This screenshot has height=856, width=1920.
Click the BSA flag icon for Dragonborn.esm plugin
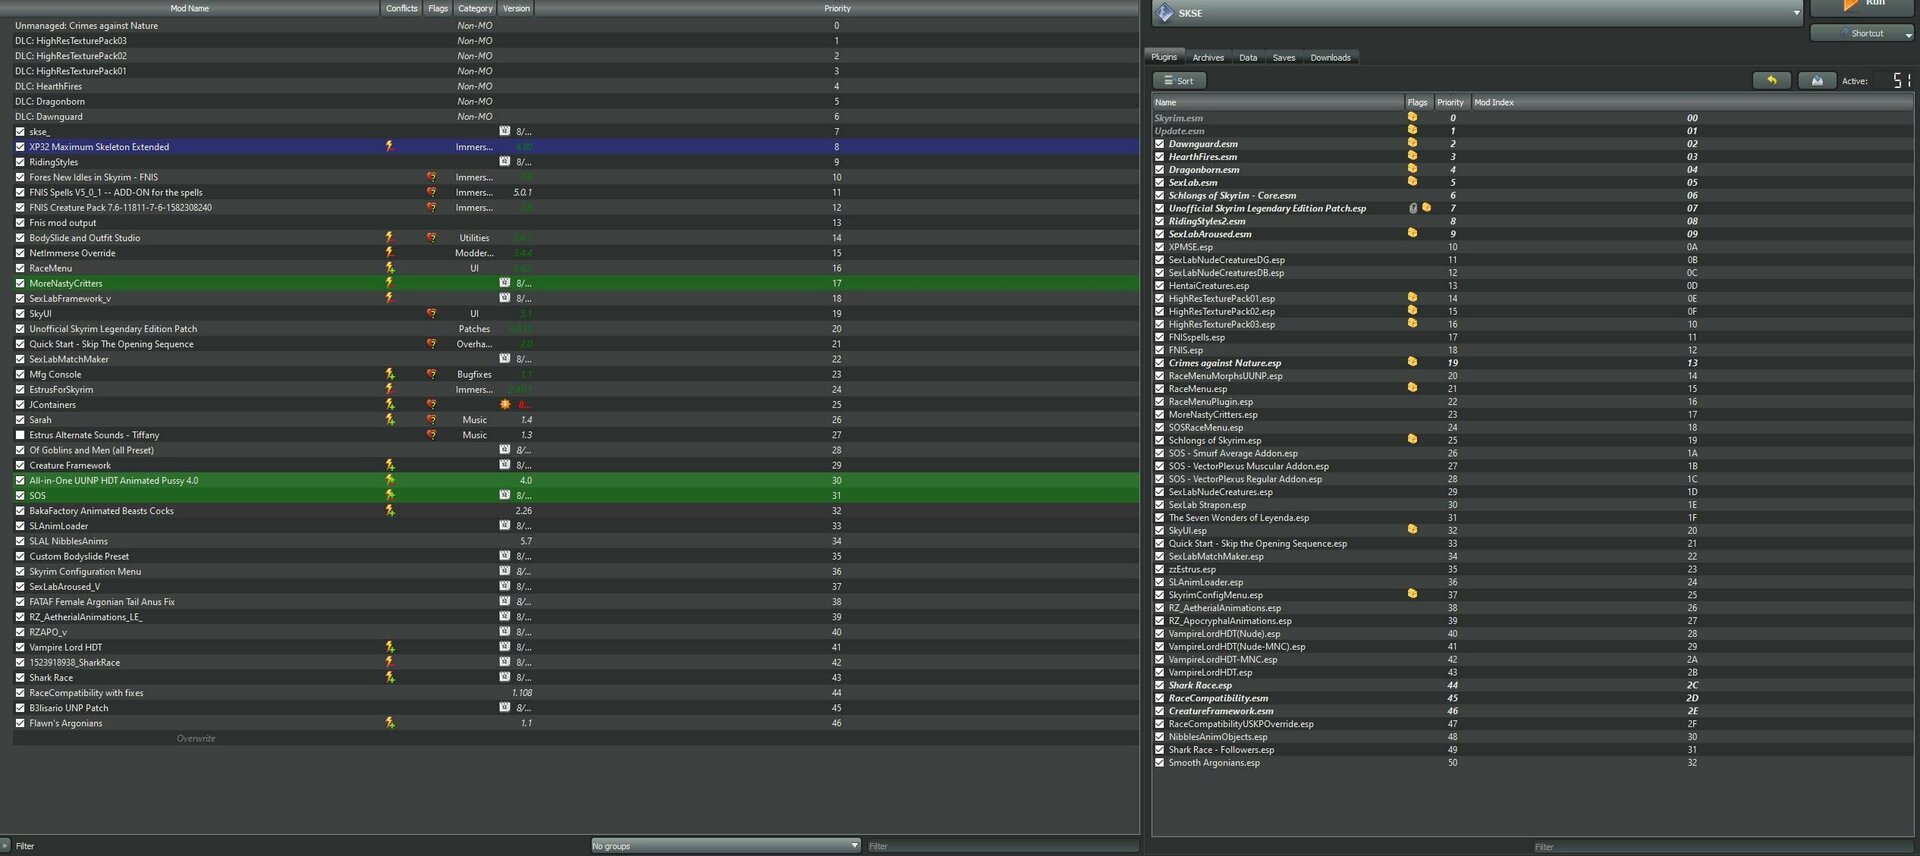pyautogui.click(x=1412, y=169)
